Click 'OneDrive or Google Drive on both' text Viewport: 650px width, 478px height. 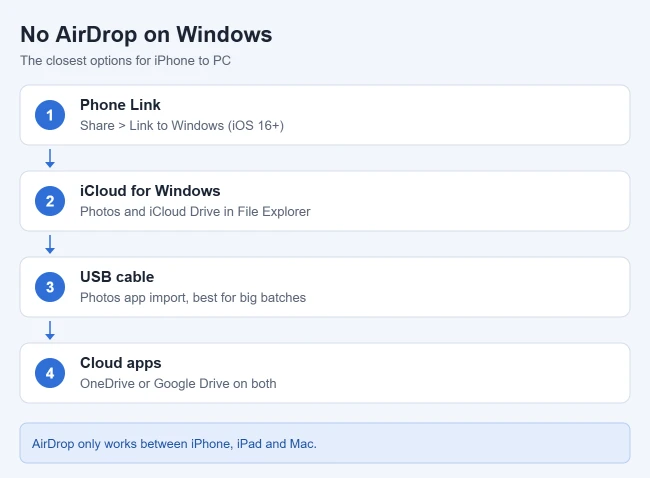178,384
